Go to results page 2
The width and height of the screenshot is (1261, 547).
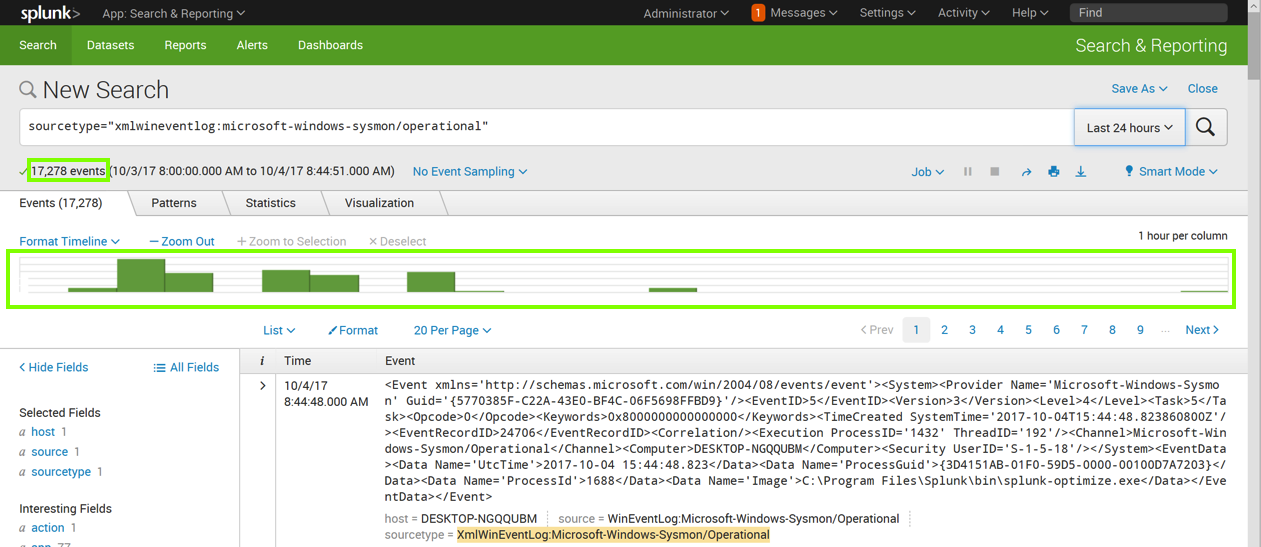(x=944, y=330)
